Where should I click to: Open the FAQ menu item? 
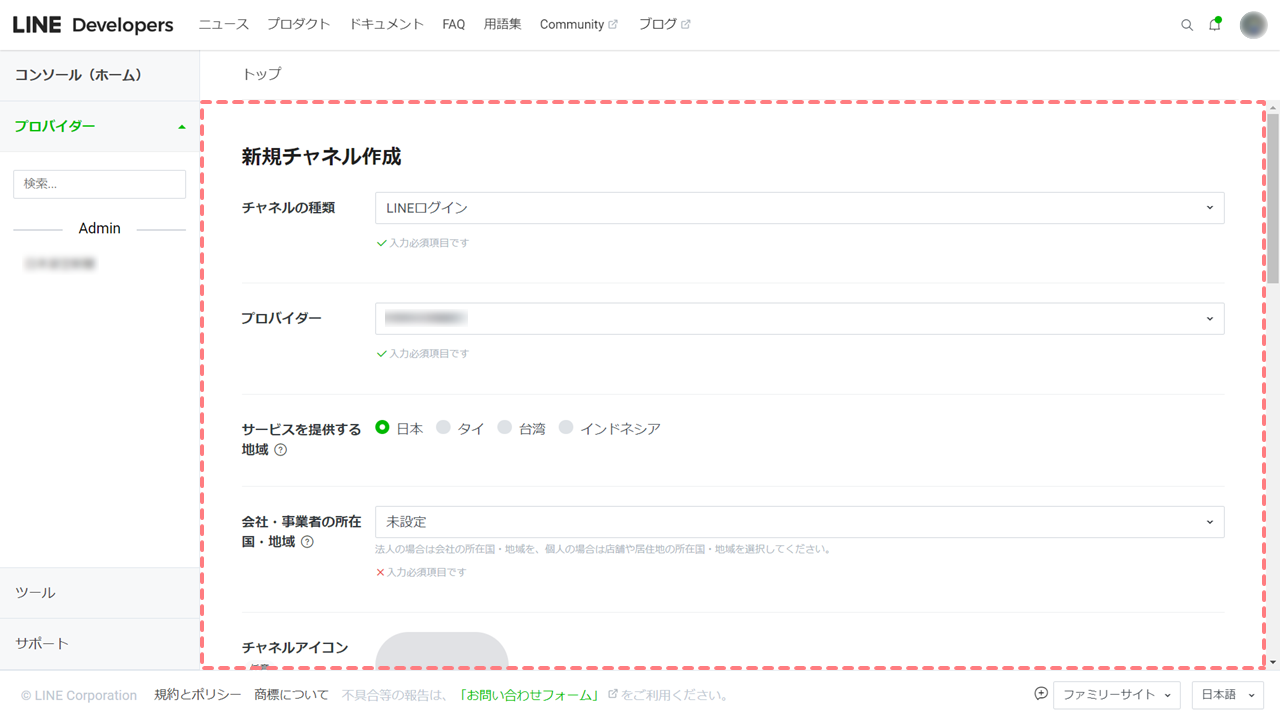tap(454, 25)
